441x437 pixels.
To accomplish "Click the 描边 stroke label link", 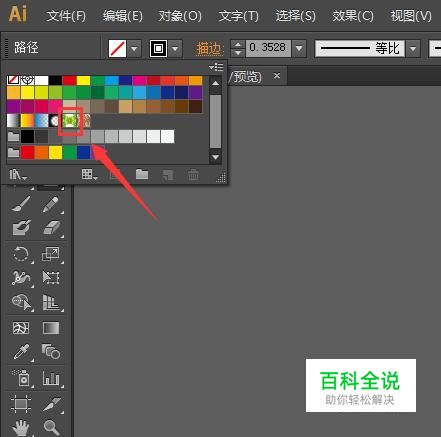I will point(209,49).
